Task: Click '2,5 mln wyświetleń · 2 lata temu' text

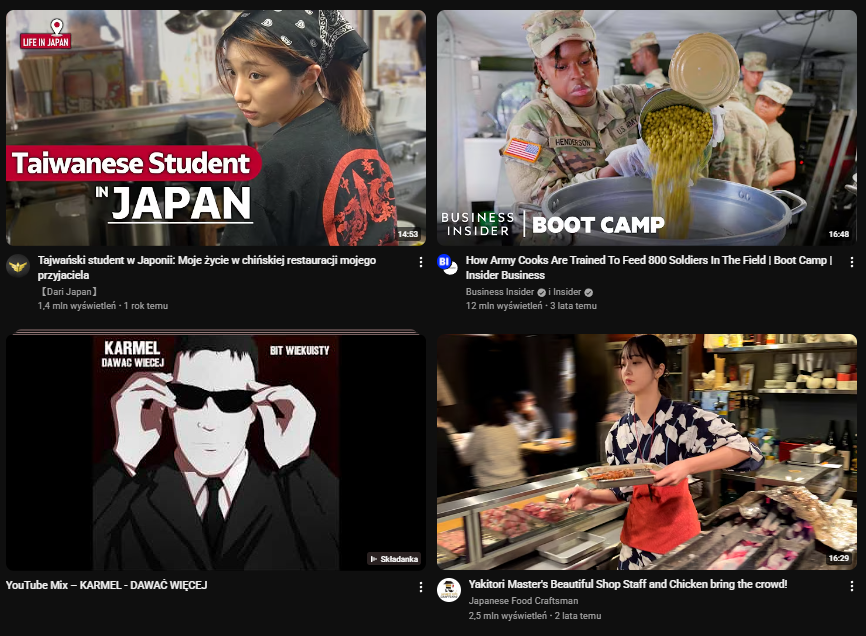Action: click(535, 616)
